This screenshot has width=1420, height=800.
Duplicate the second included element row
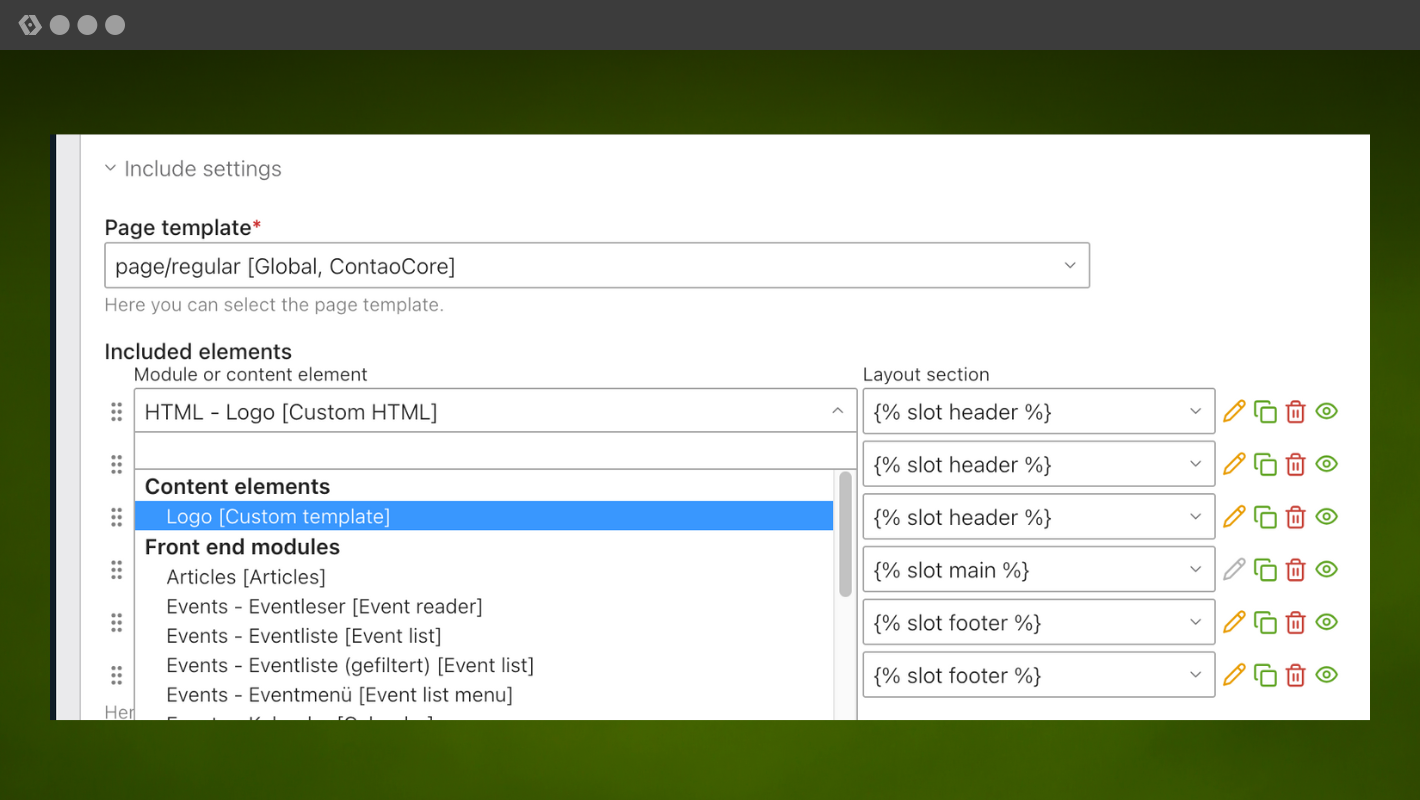pos(1265,464)
